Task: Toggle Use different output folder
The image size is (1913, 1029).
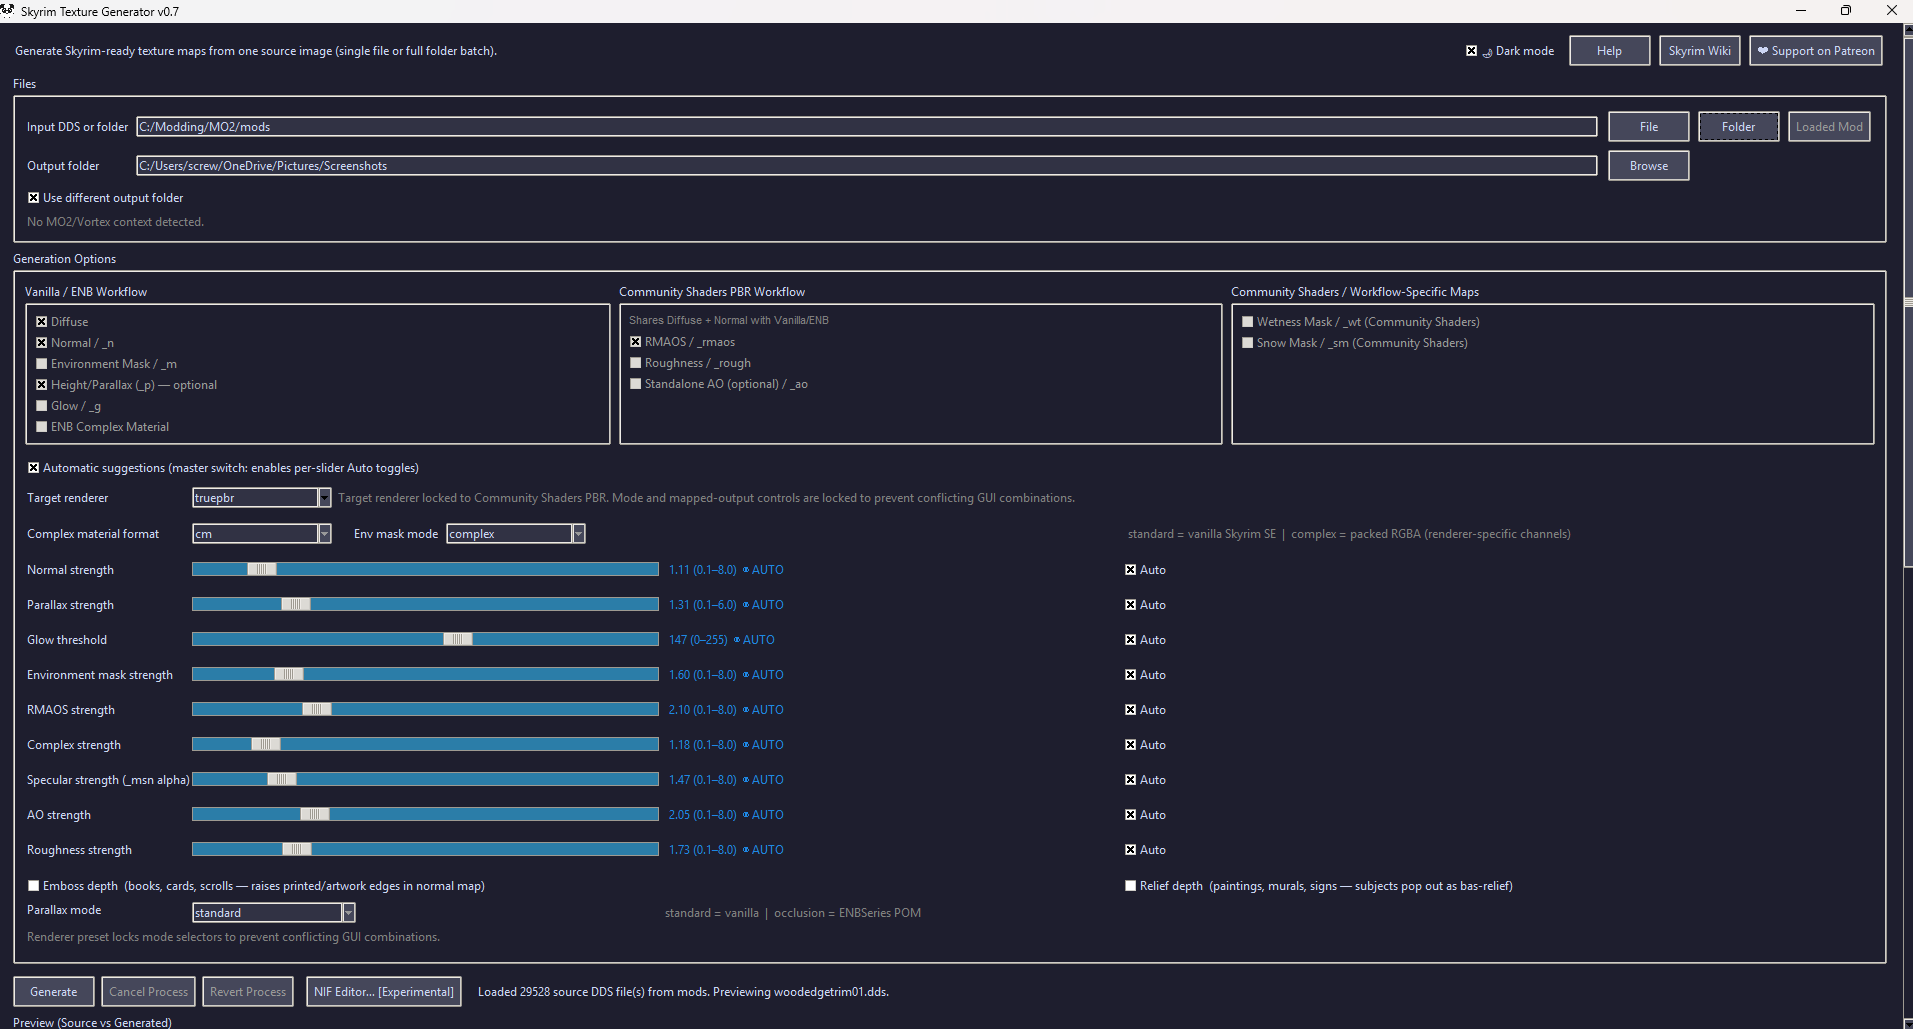Action: [x=33, y=198]
